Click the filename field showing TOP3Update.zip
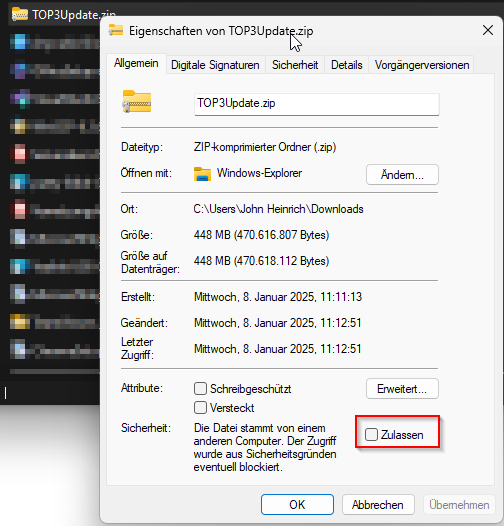This screenshot has width=504, height=526. point(317,104)
